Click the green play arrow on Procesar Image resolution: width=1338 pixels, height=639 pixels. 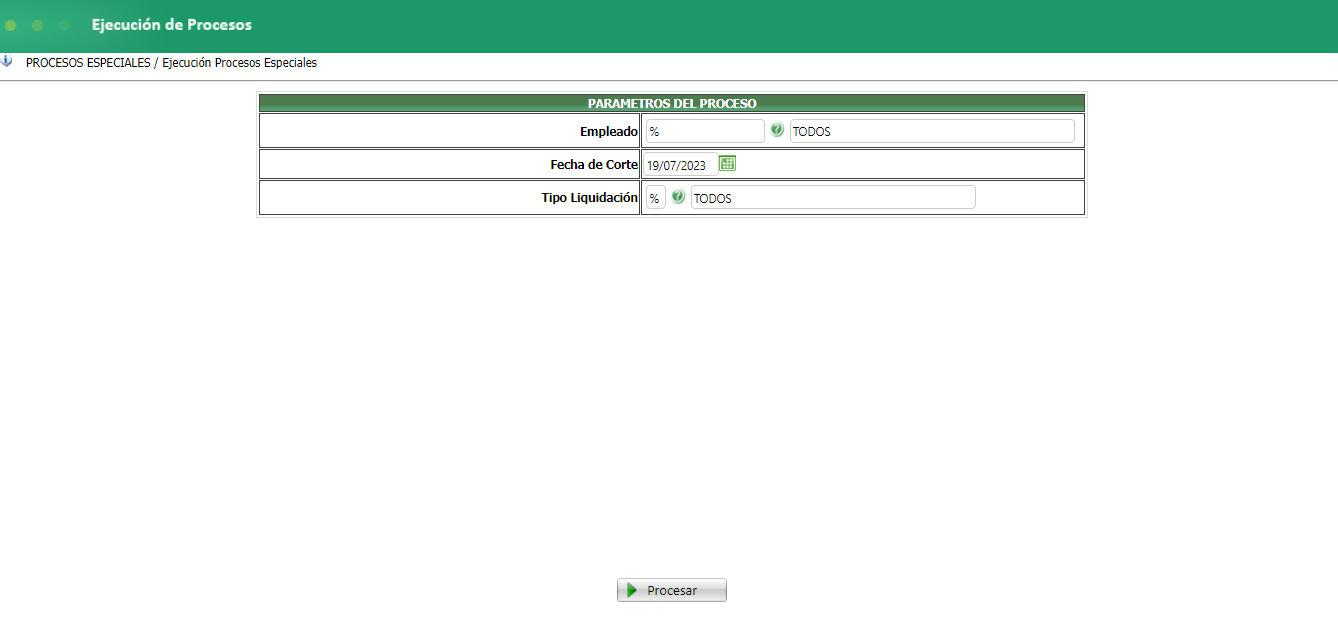click(632, 590)
